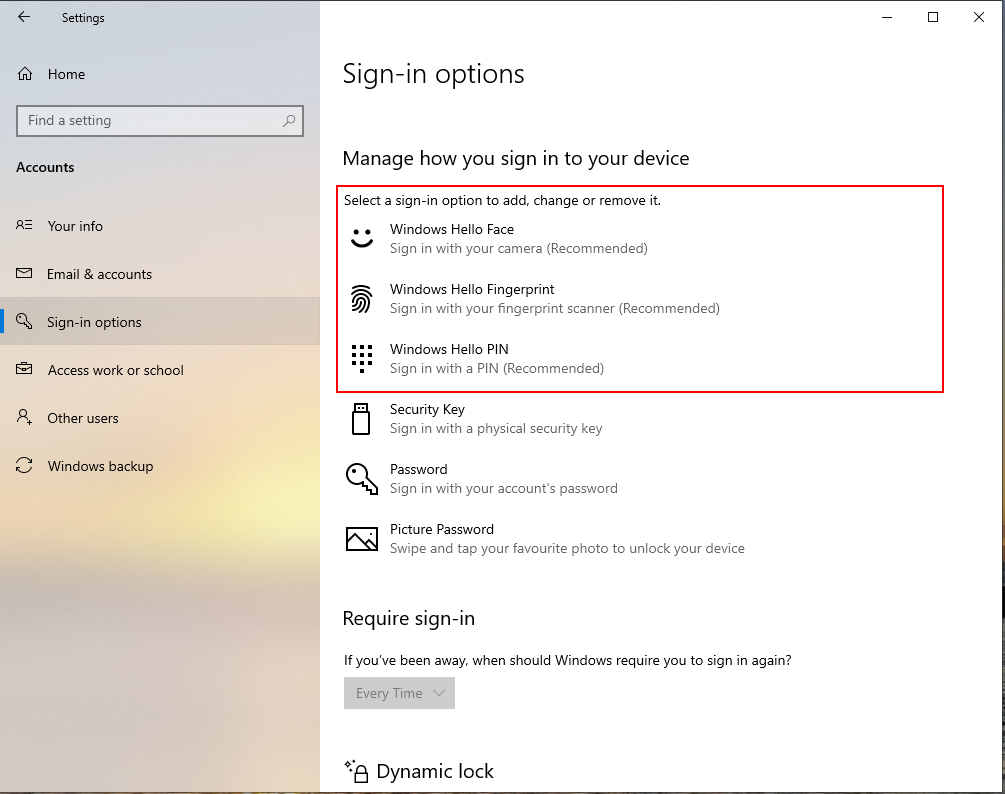Maximize the Settings window
1005x794 pixels.
(x=933, y=17)
